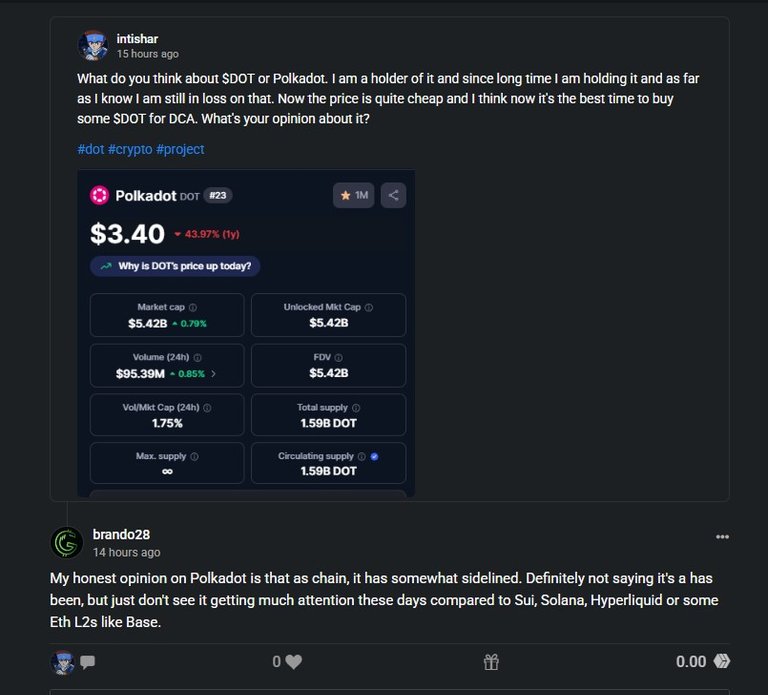Click the Polkadot pink logo
768x695 pixels.
(99, 195)
